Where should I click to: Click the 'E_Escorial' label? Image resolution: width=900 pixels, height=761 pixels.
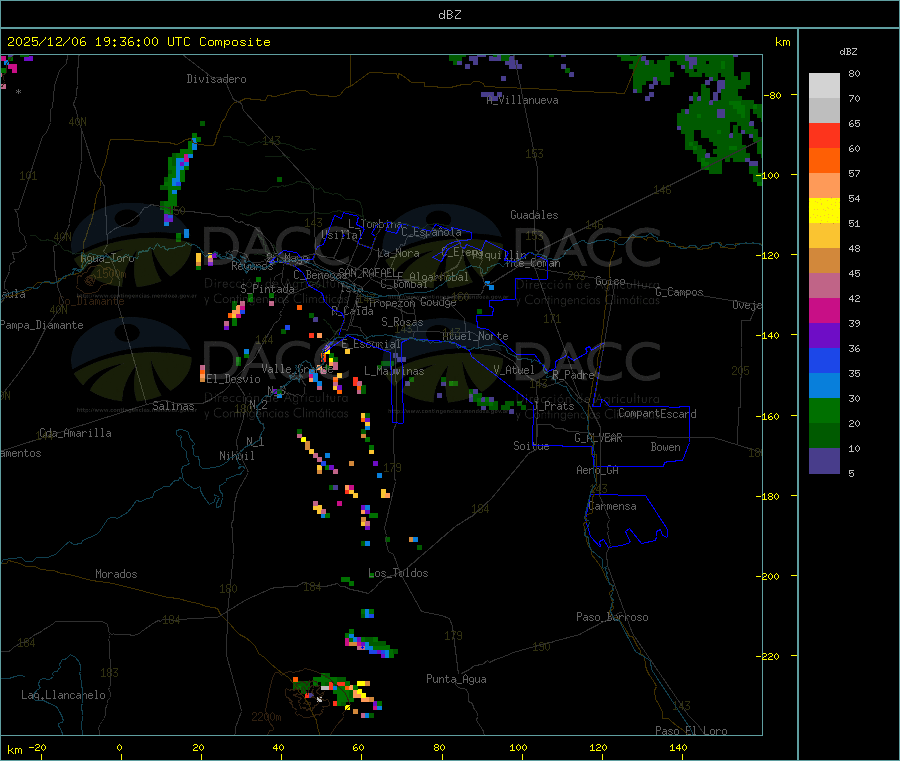(371, 344)
